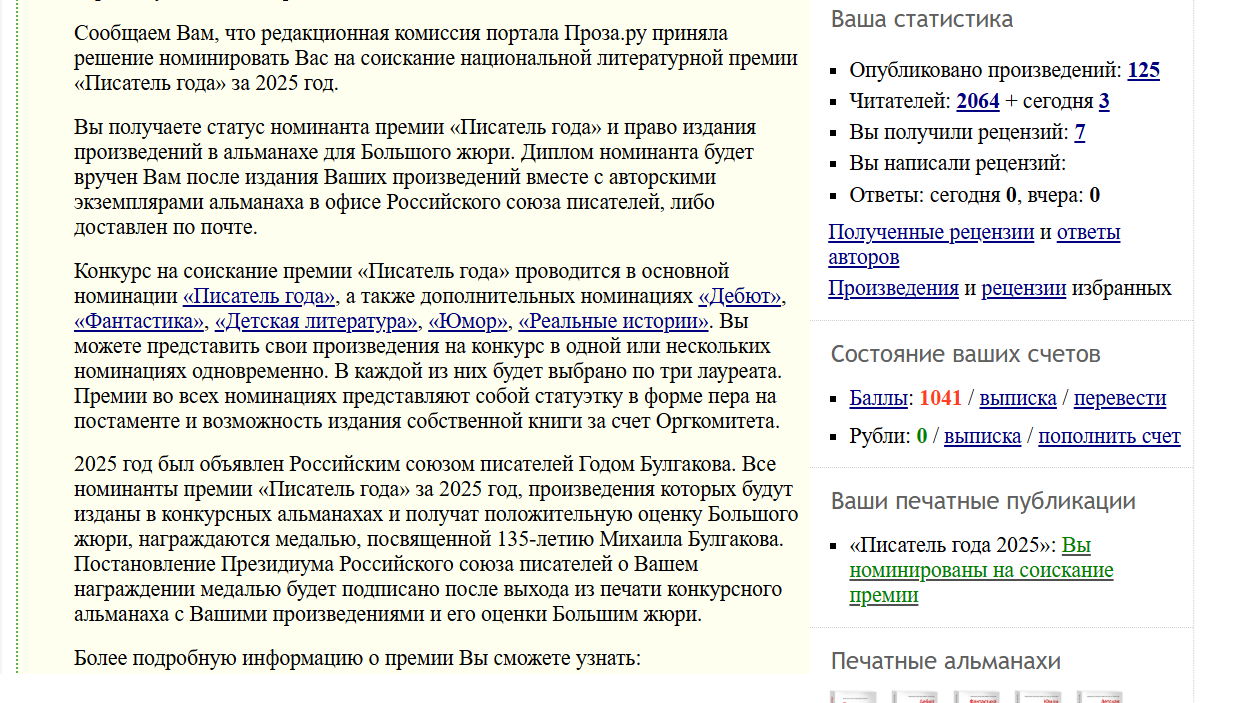The image size is (1253, 703).
Task: Click the Состояние ваших счетов heading
Action: pyautogui.click(x=965, y=354)
